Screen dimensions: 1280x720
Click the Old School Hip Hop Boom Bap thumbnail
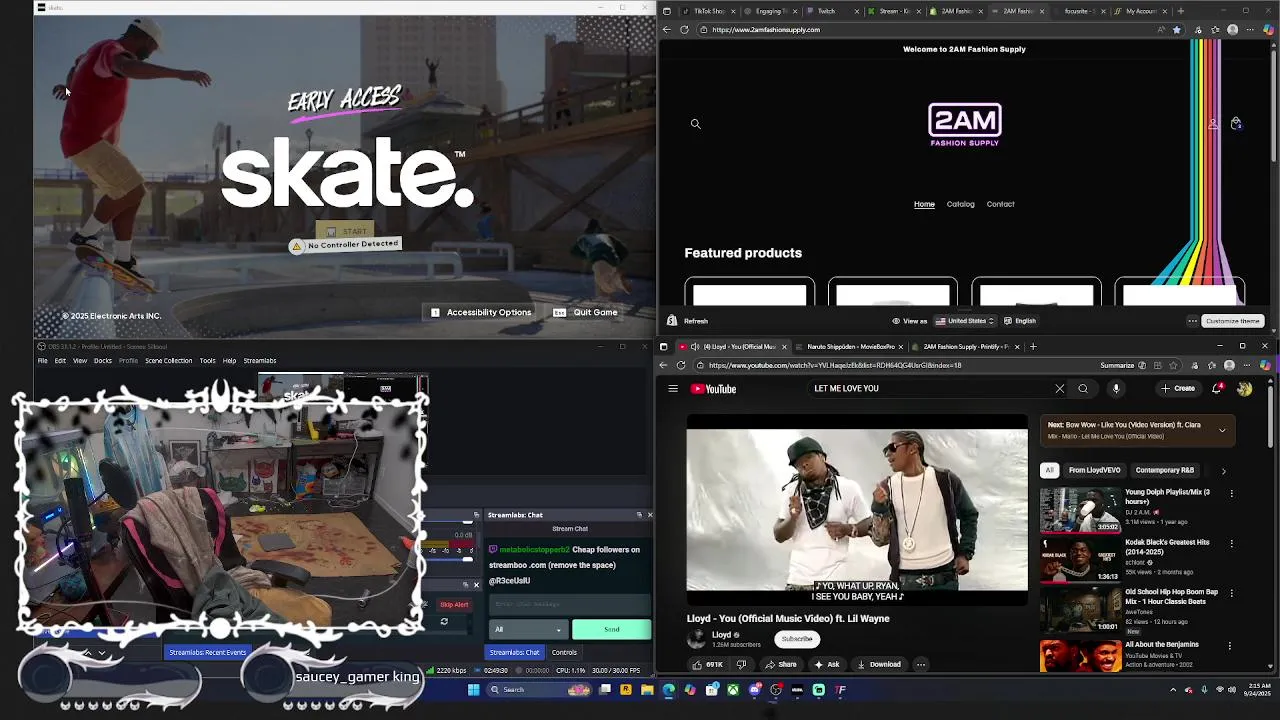pos(1080,610)
